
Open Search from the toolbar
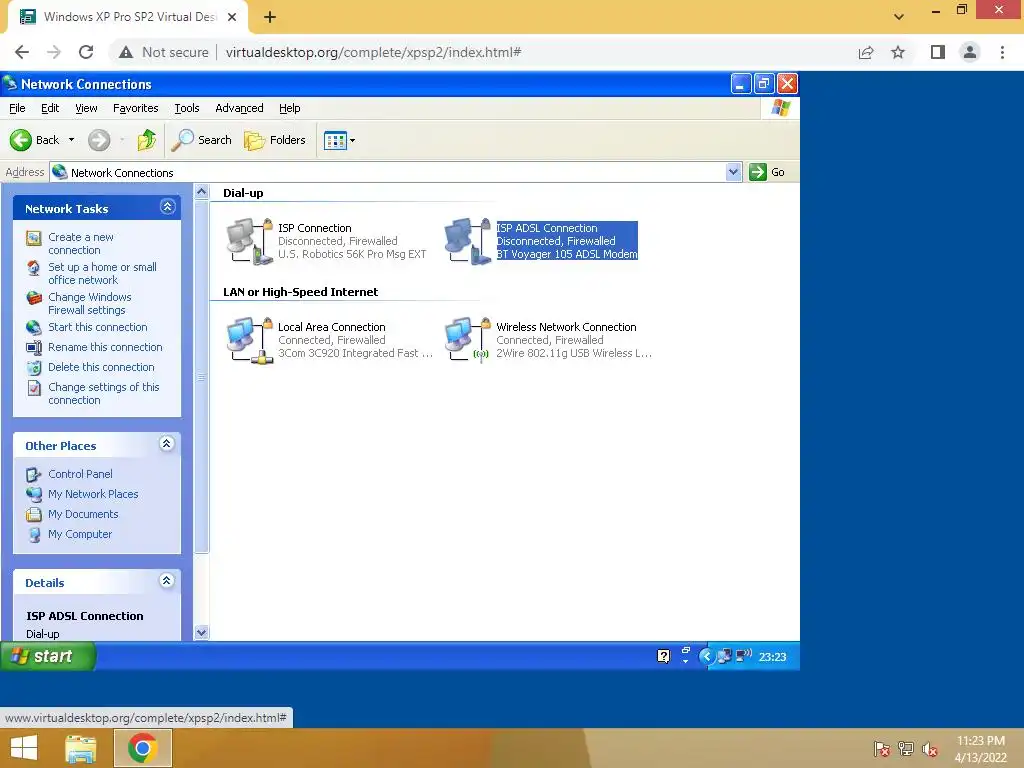202,140
